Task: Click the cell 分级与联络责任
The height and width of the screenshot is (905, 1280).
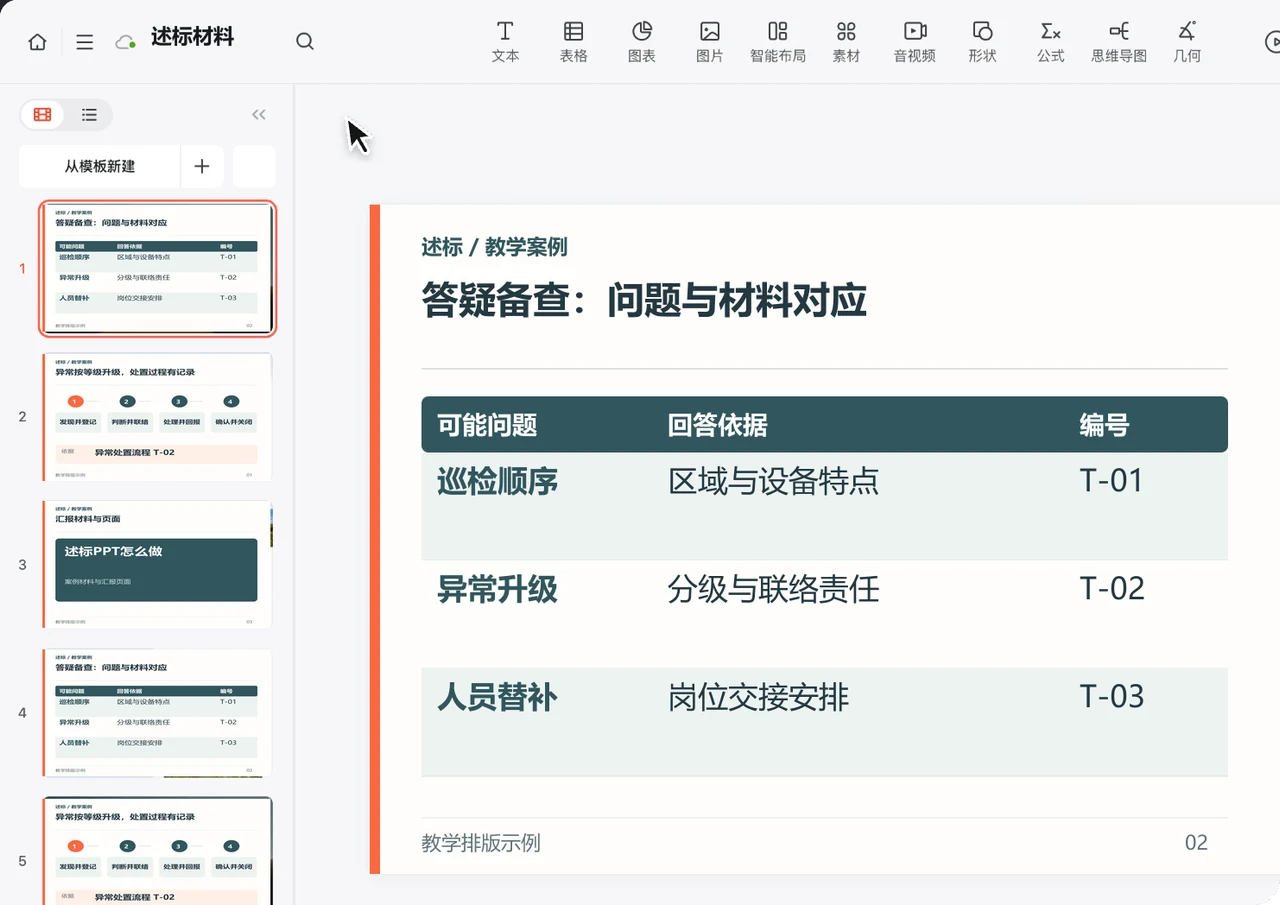Action: 773,590
